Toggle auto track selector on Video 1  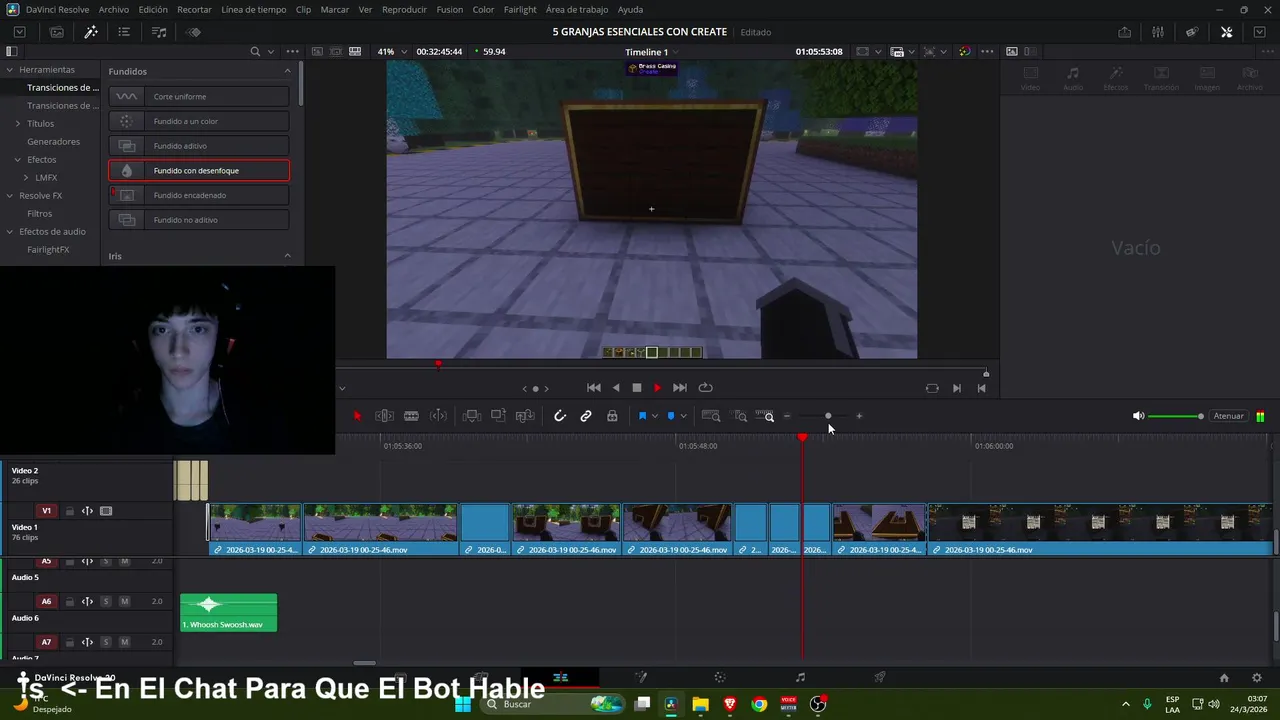87,511
